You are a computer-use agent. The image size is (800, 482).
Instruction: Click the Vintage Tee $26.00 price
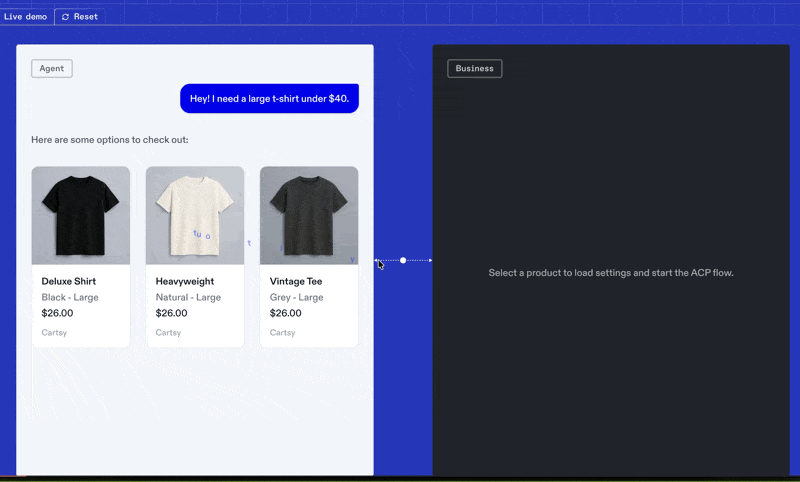click(285, 313)
